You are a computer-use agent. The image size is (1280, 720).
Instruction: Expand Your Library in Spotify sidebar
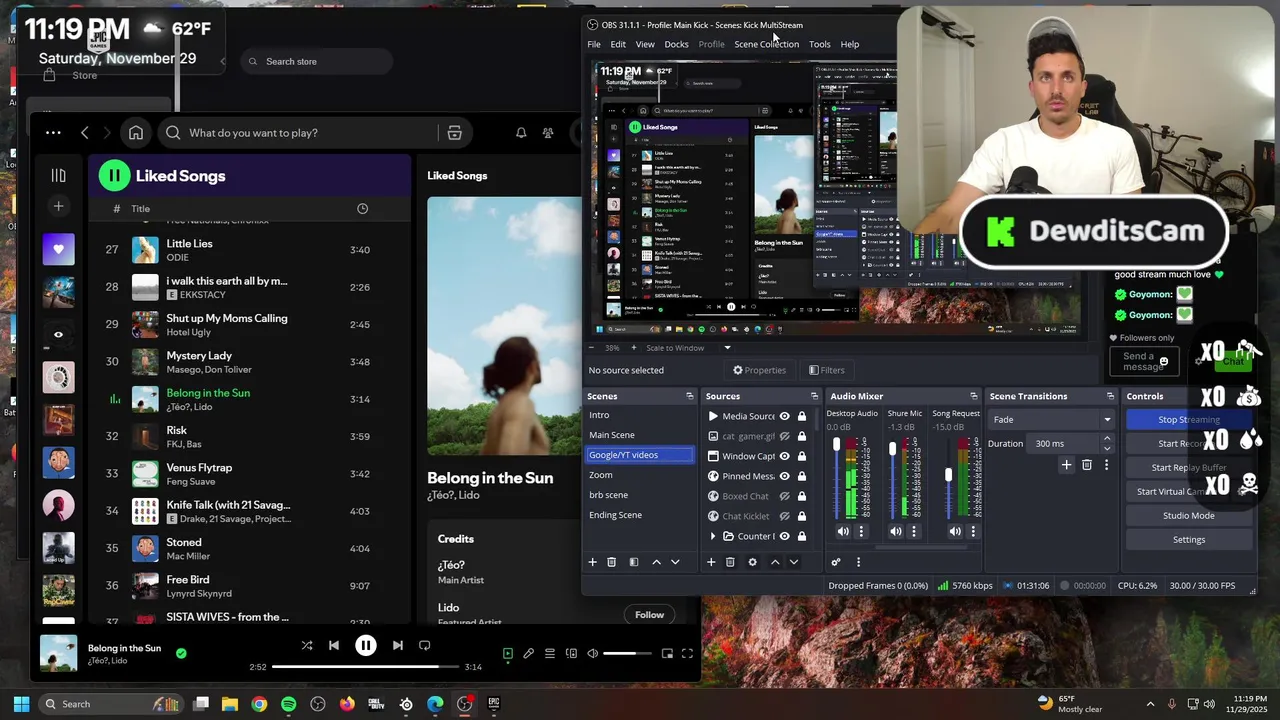click(58, 175)
